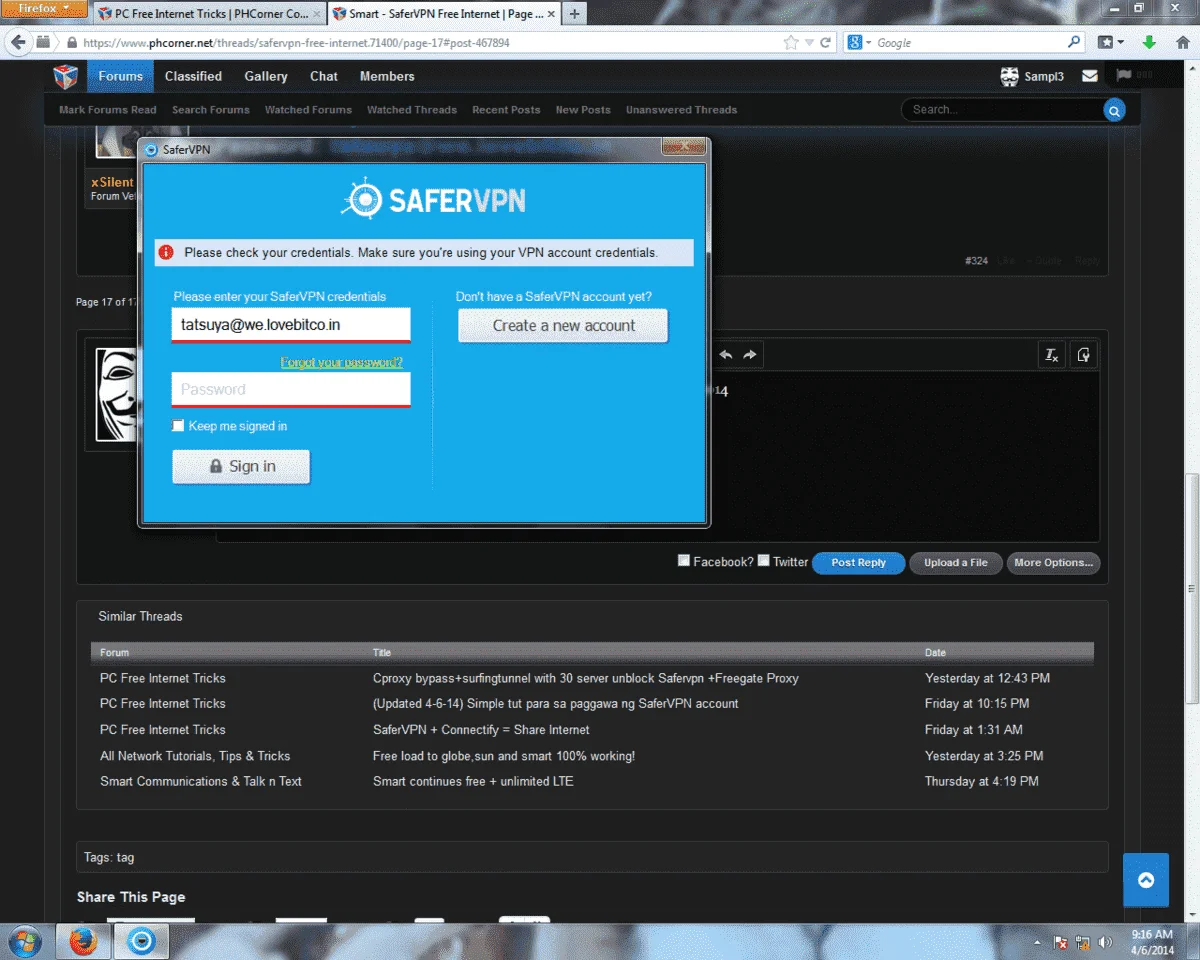Click Mark Forums Read link
The image size is (1200, 960).
pos(108,110)
